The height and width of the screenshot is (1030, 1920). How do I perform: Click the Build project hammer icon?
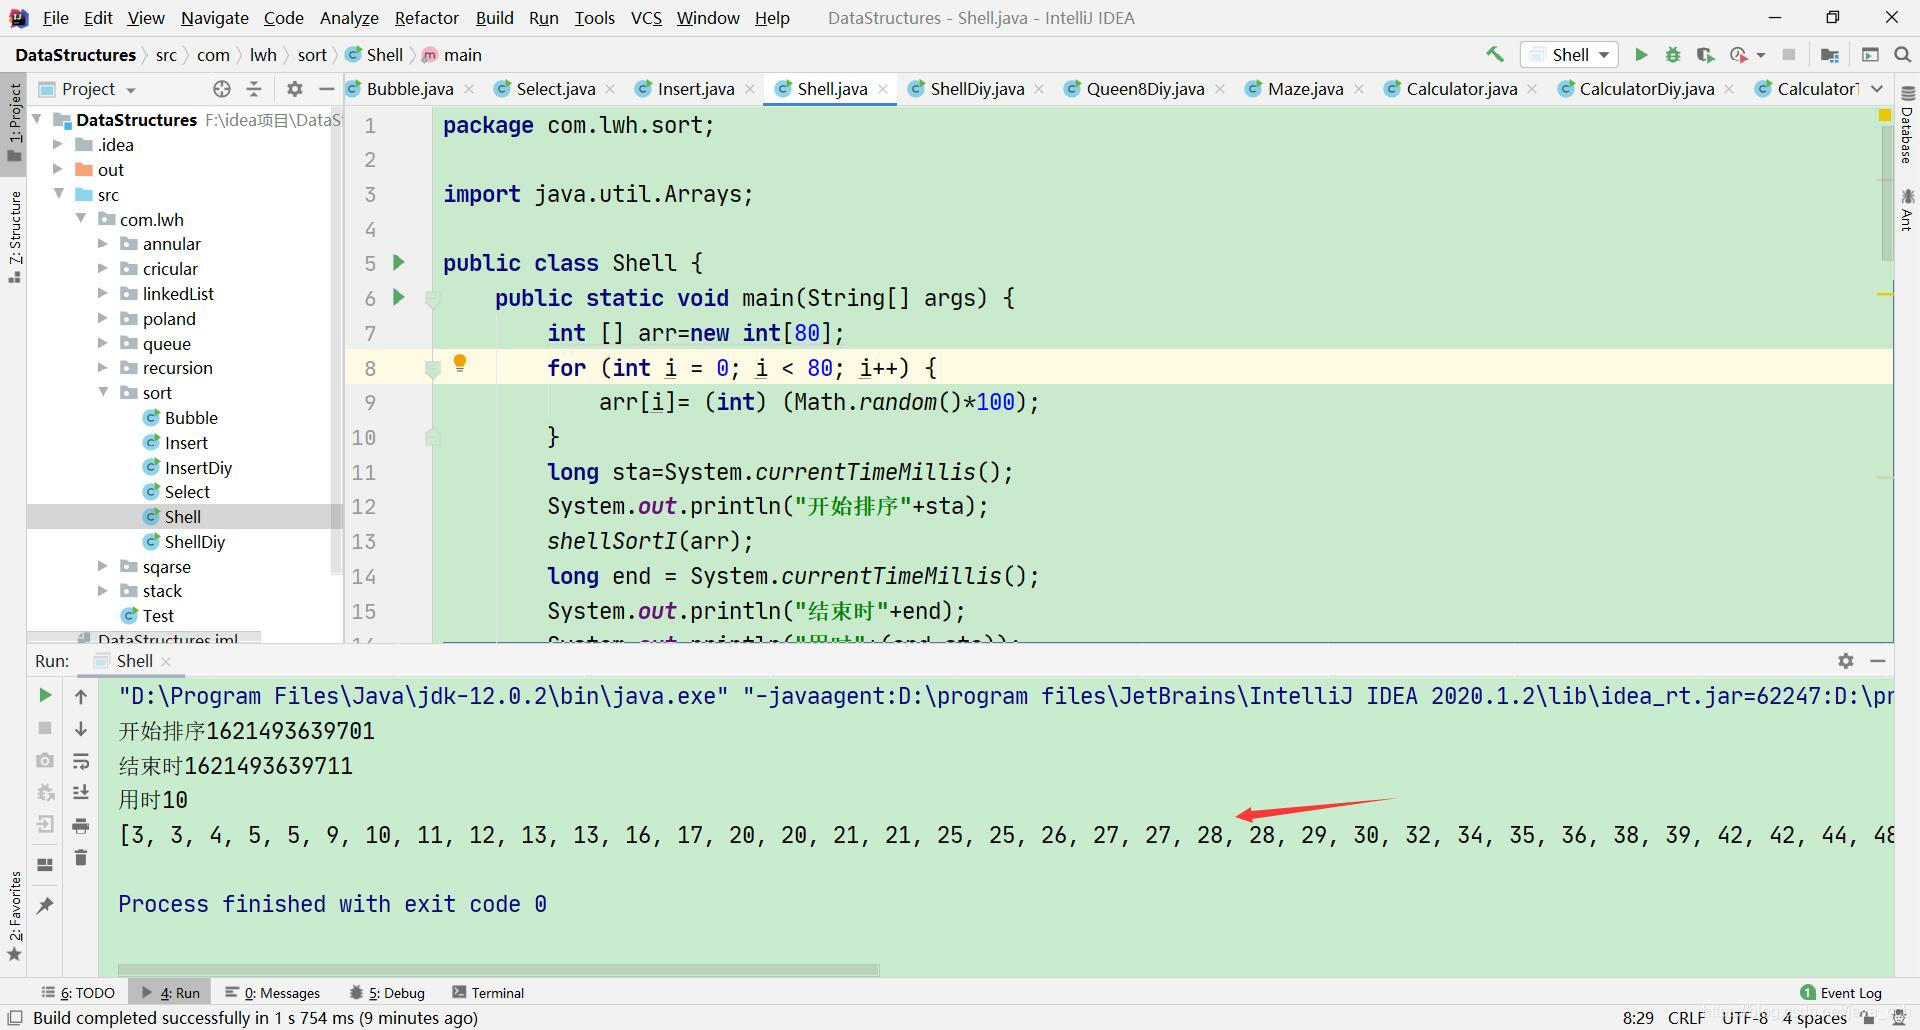(1494, 55)
